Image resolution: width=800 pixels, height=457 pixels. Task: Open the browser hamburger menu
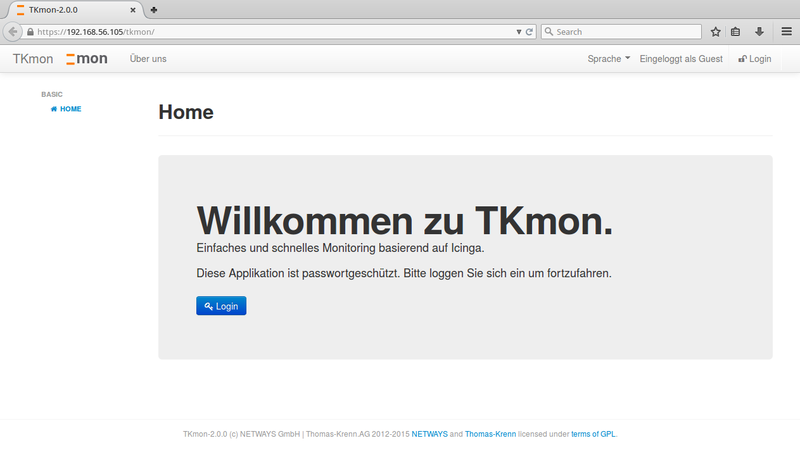786,32
